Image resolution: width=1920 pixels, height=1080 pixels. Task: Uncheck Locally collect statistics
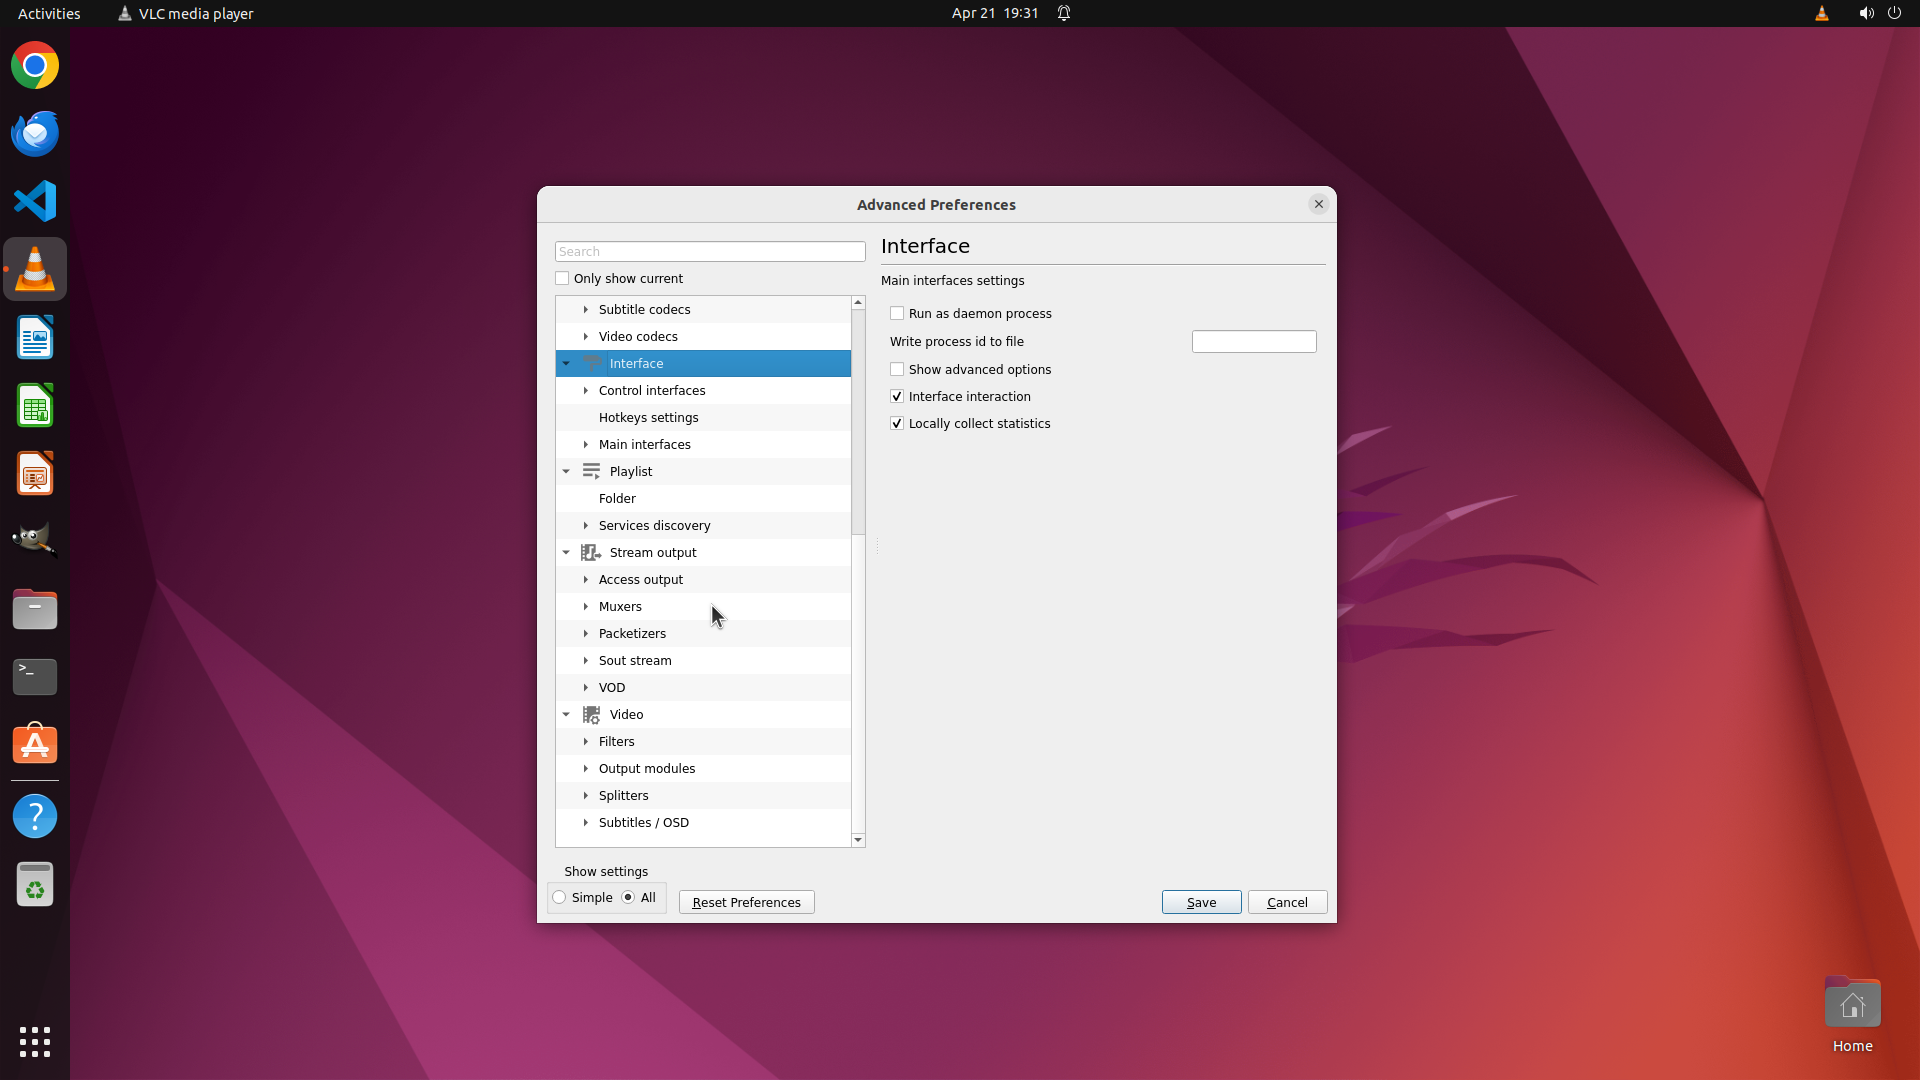[897, 423]
